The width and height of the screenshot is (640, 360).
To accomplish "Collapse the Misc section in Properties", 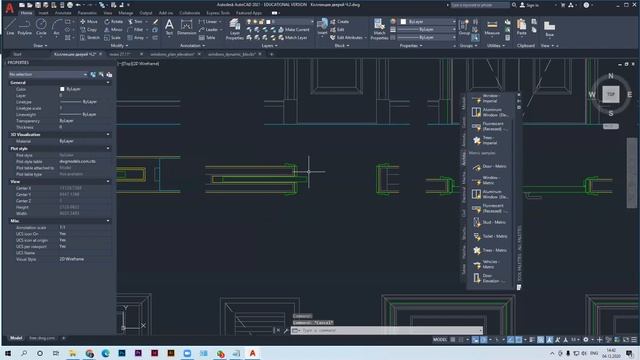I will [x=108, y=221].
